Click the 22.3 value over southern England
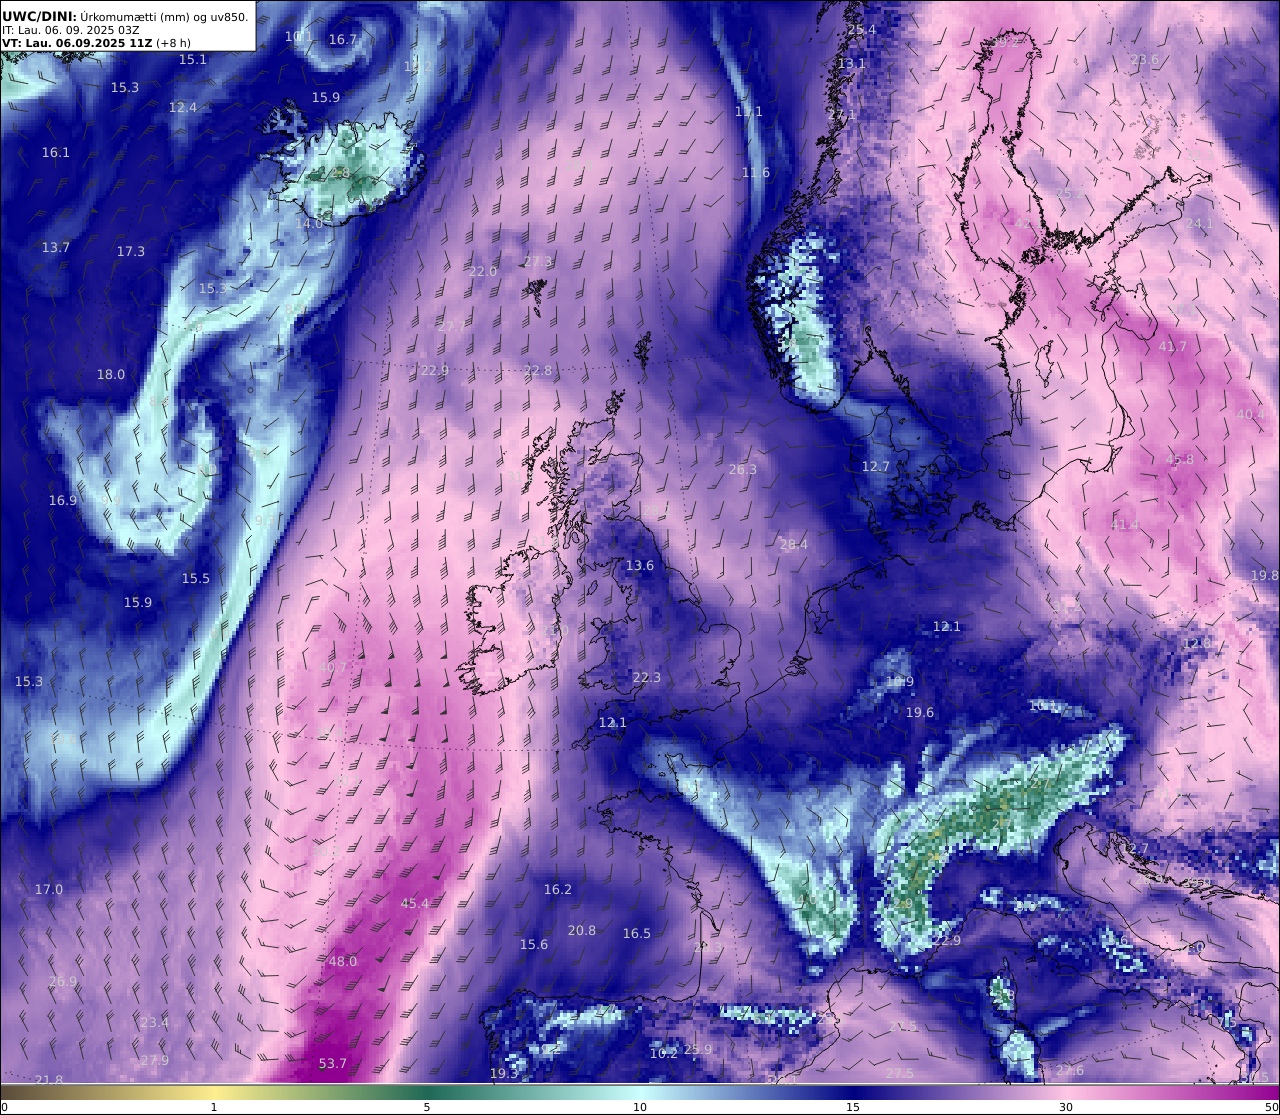The image size is (1280, 1115). pyautogui.click(x=647, y=677)
